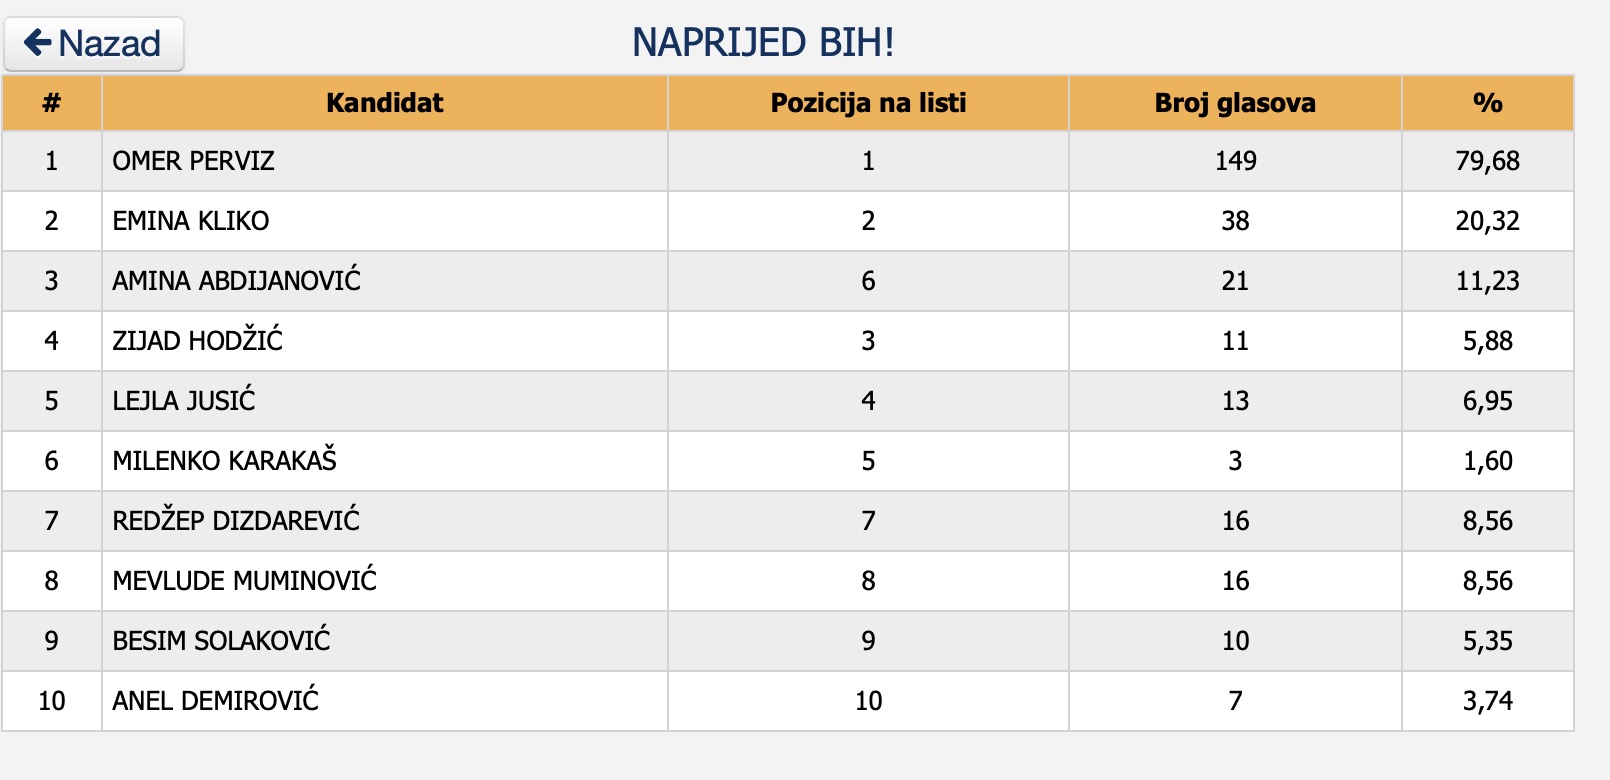Click the % column header
The width and height of the screenshot is (1610, 780).
tap(1488, 103)
